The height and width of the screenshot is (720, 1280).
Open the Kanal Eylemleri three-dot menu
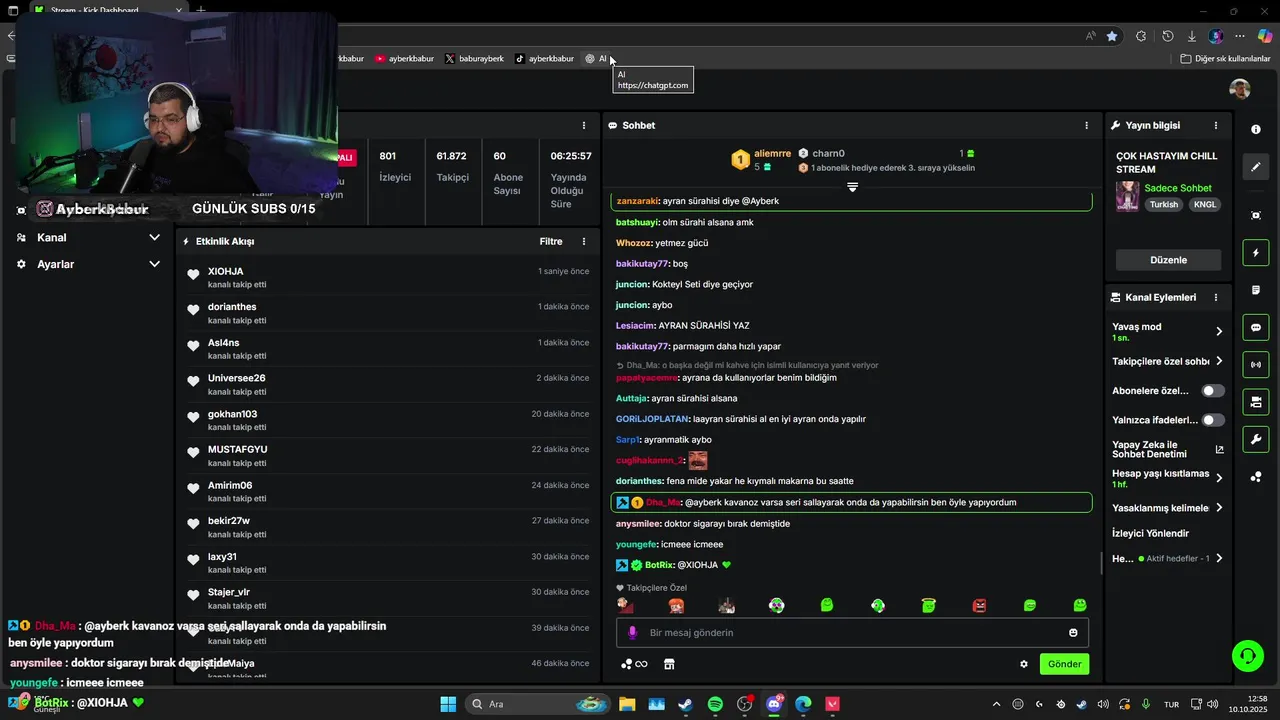coord(1216,297)
